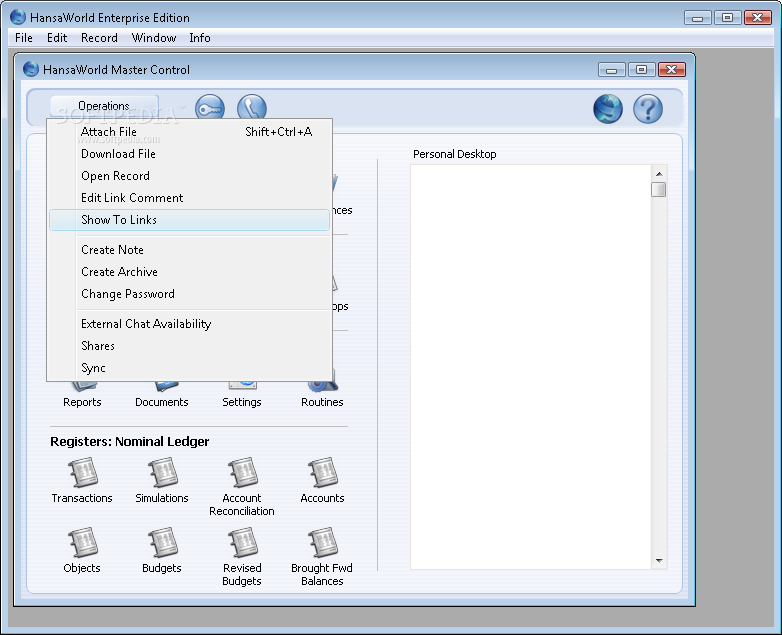This screenshot has height=635, width=782.
Task: Choose Attach File from Operations menu
Action: tap(190, 132)
